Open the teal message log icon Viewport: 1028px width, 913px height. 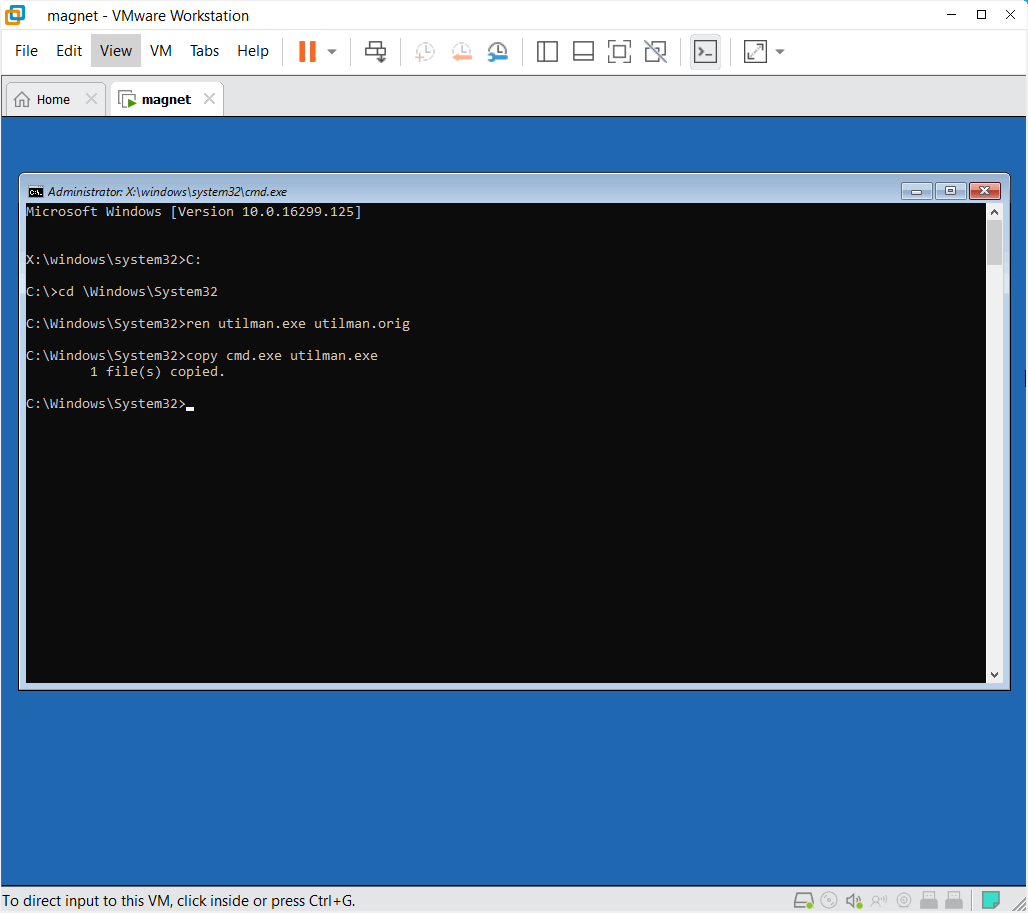991,900
